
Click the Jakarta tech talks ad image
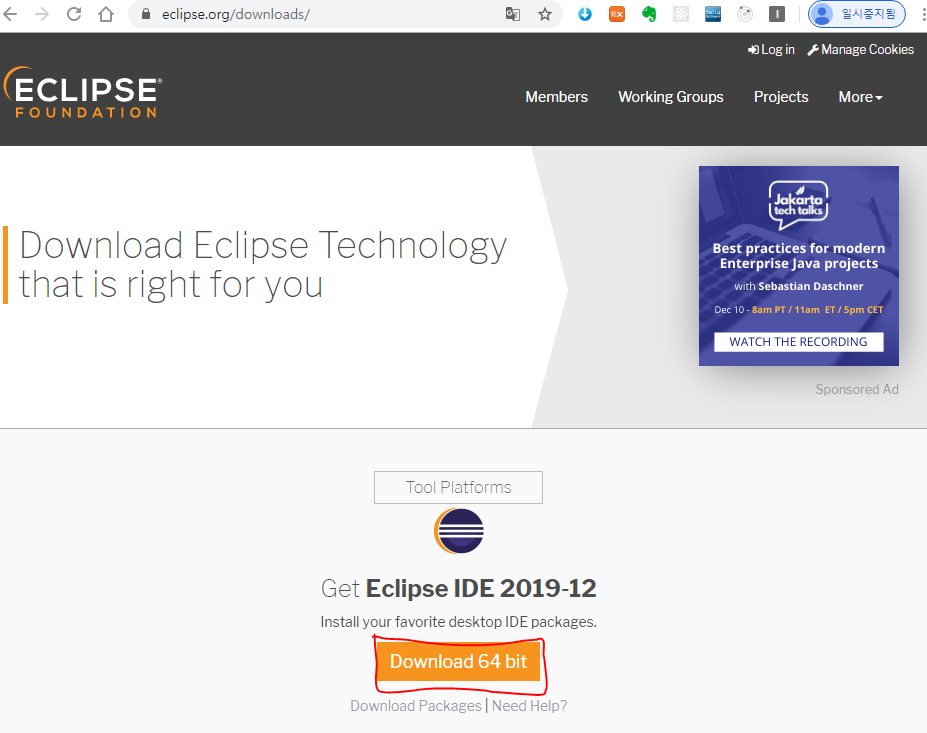(799, 265)
